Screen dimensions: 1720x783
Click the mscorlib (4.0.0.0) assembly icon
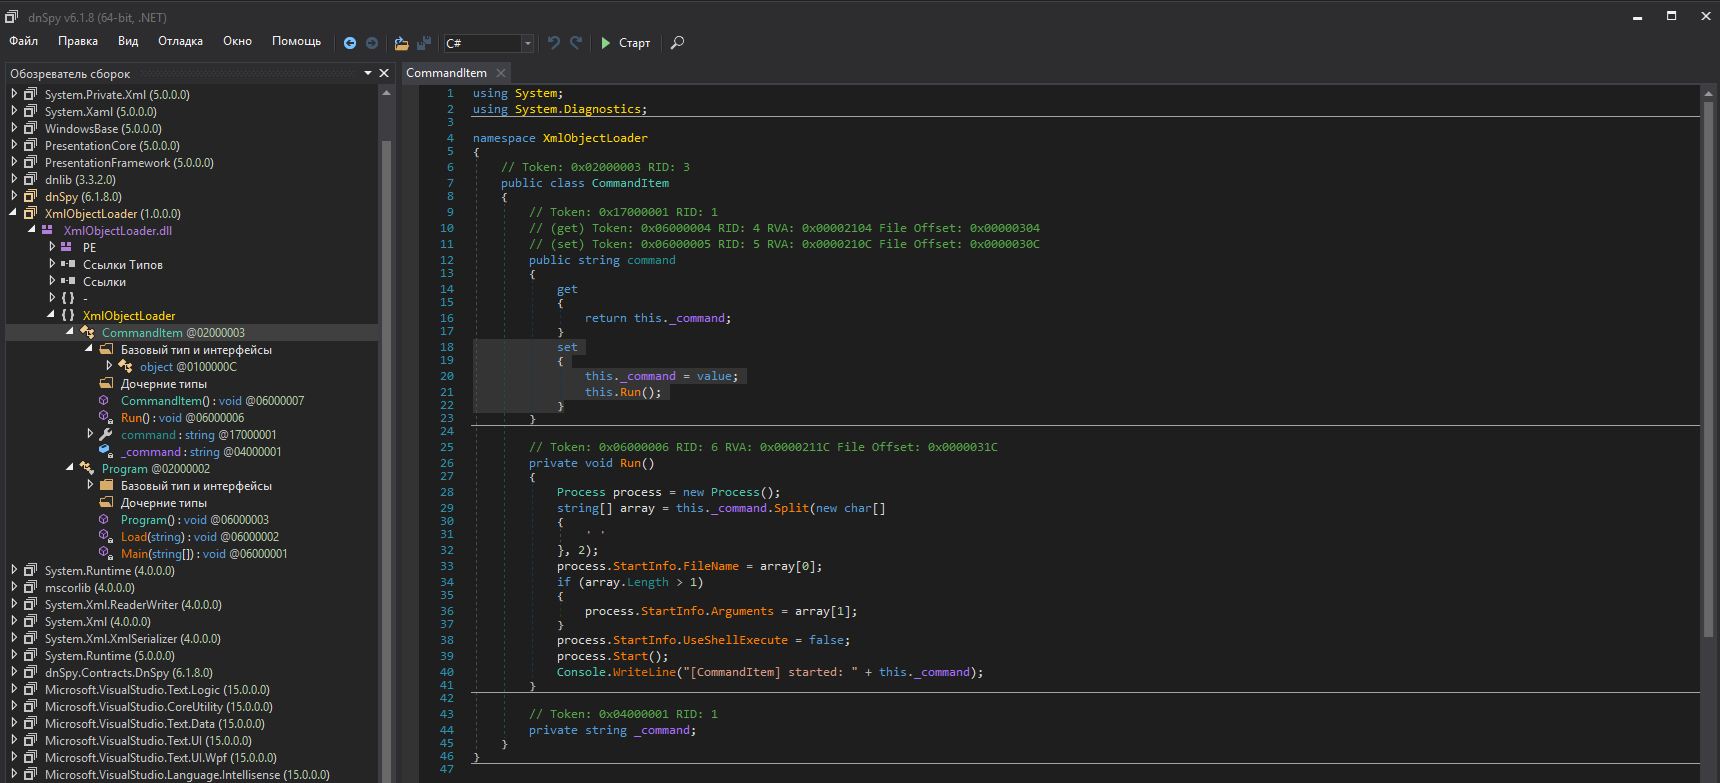click(x=31, y=587)
